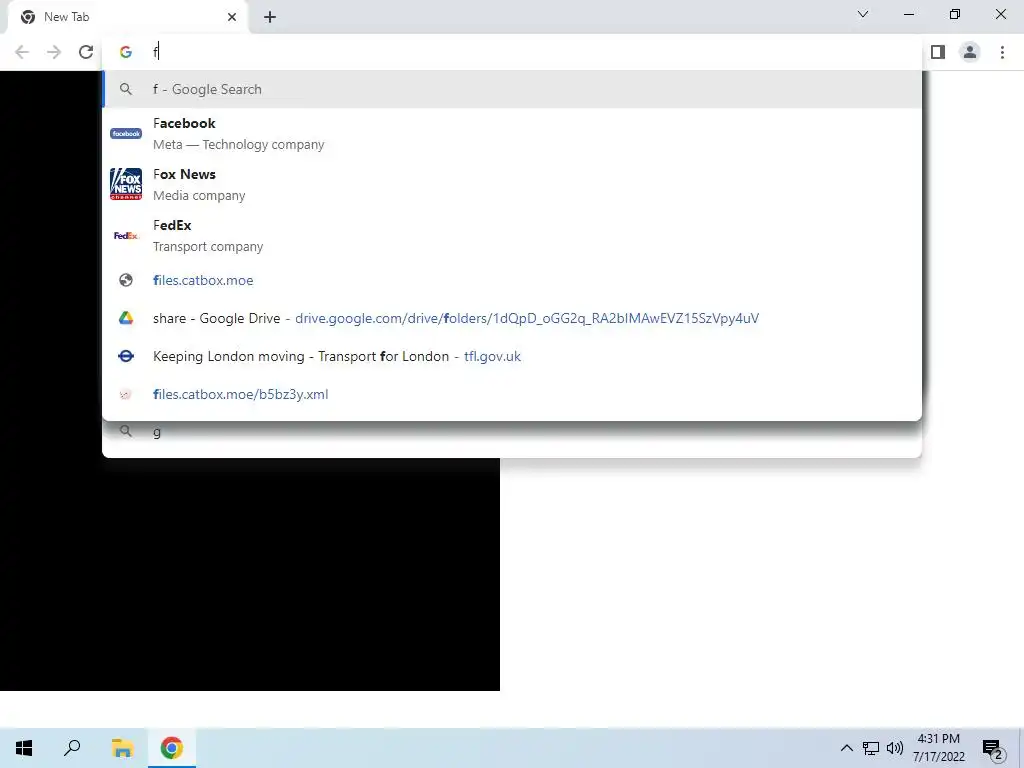The image size is (1024, 768).
Task: Click the globe icon beside files.catbox.moe
Action: tap(126, 280)
